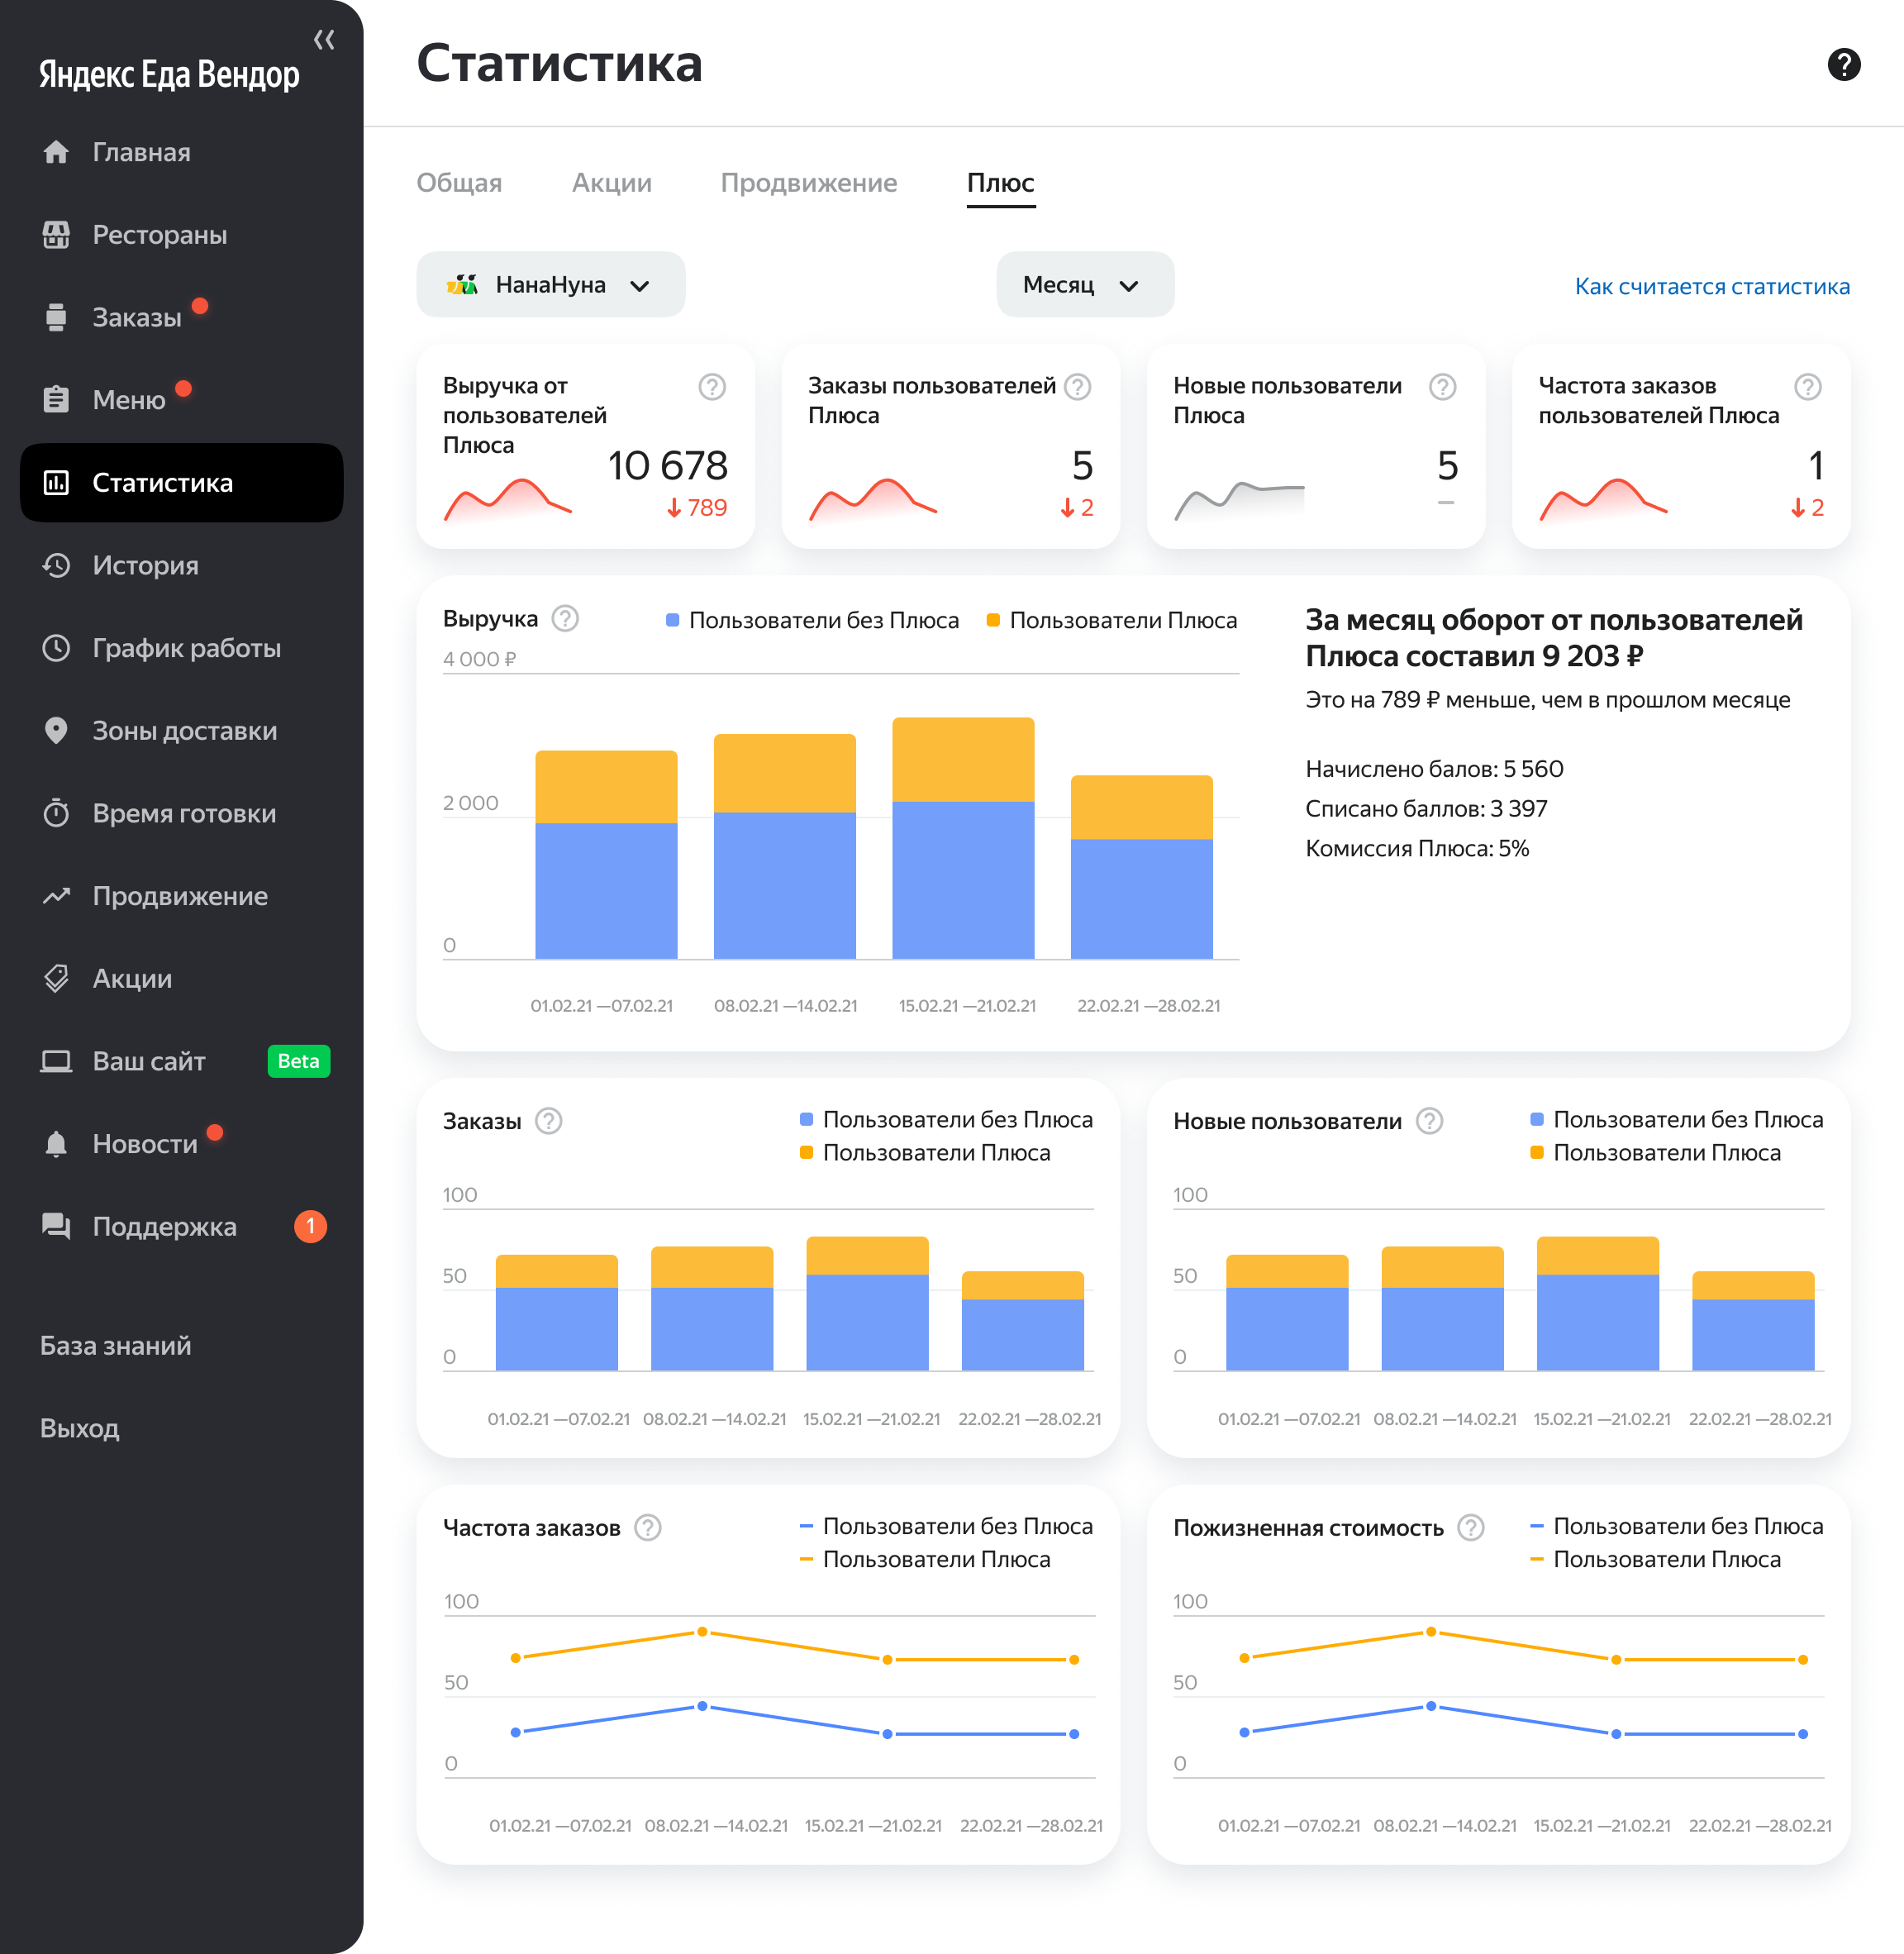Click the restaurant storefront icon

(56, 235)
